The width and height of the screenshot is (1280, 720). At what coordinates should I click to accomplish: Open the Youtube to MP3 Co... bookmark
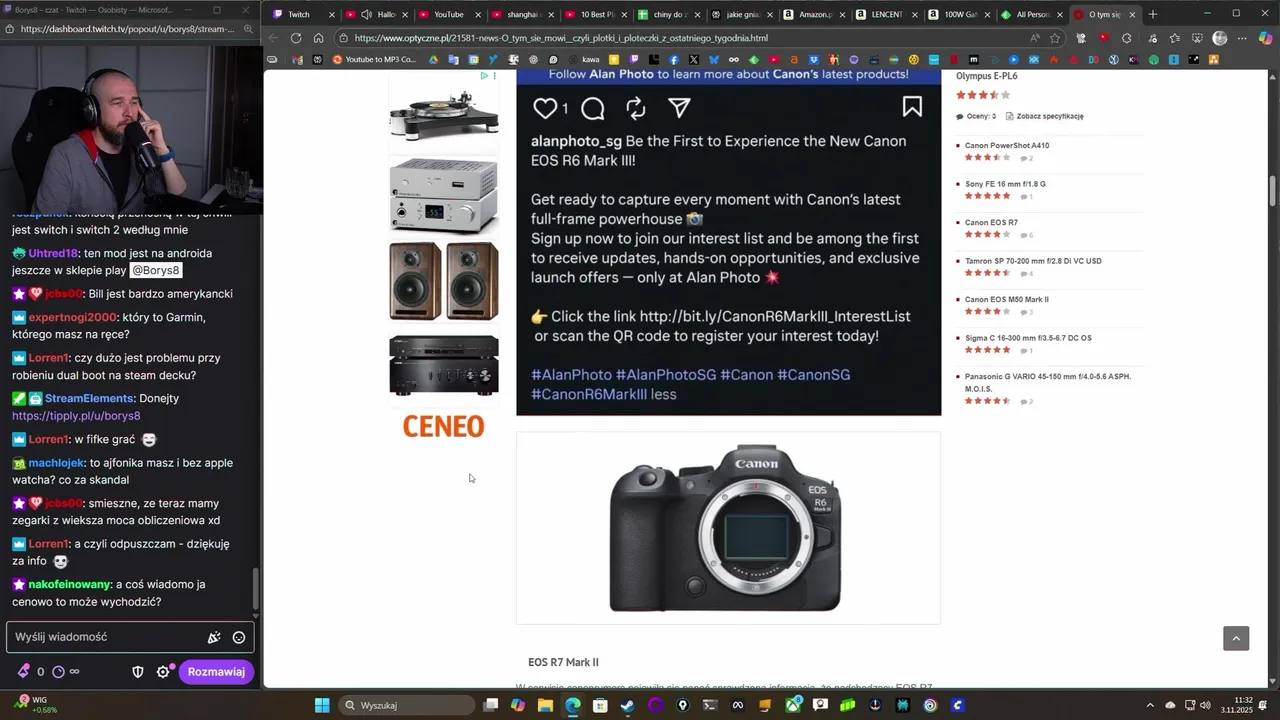[374, 59]
